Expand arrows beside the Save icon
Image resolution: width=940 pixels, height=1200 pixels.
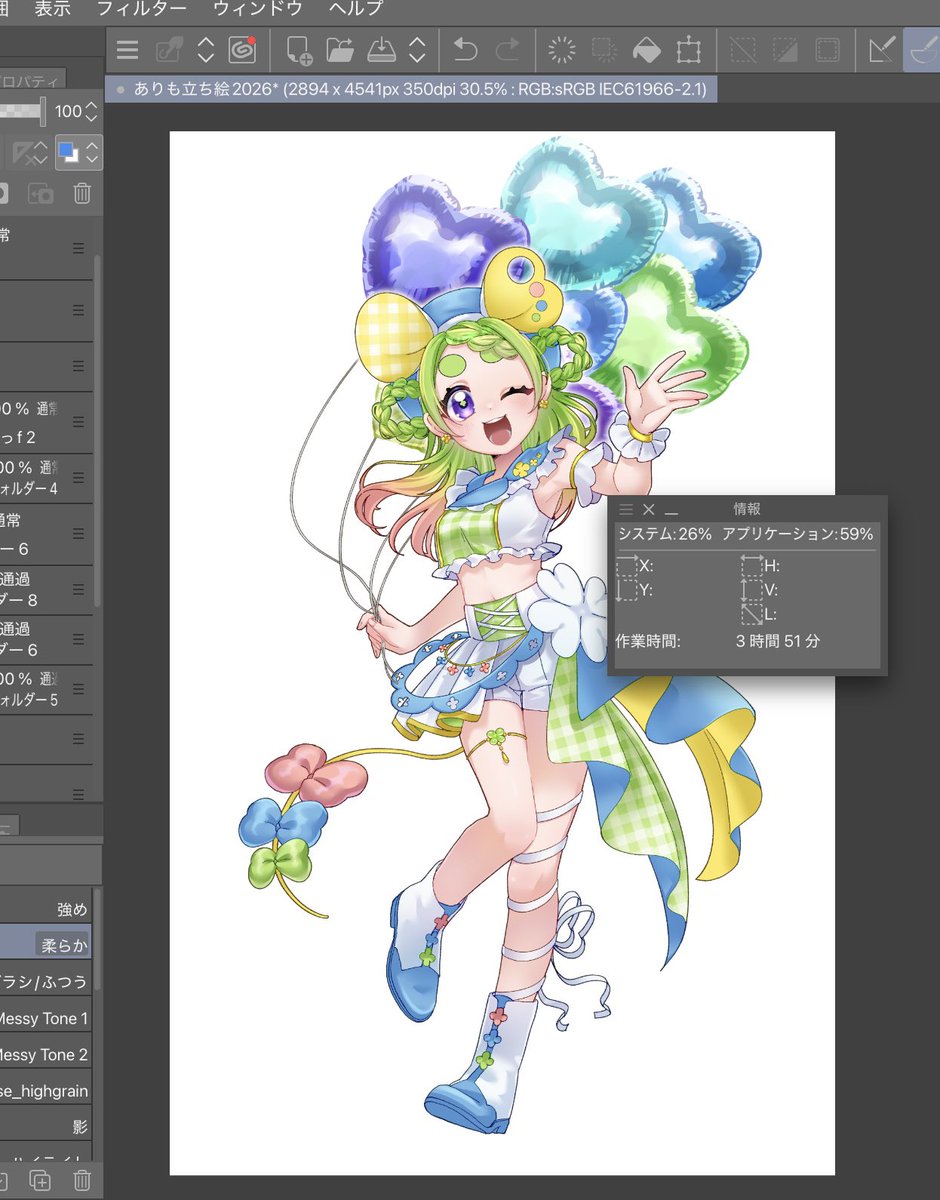417,50
